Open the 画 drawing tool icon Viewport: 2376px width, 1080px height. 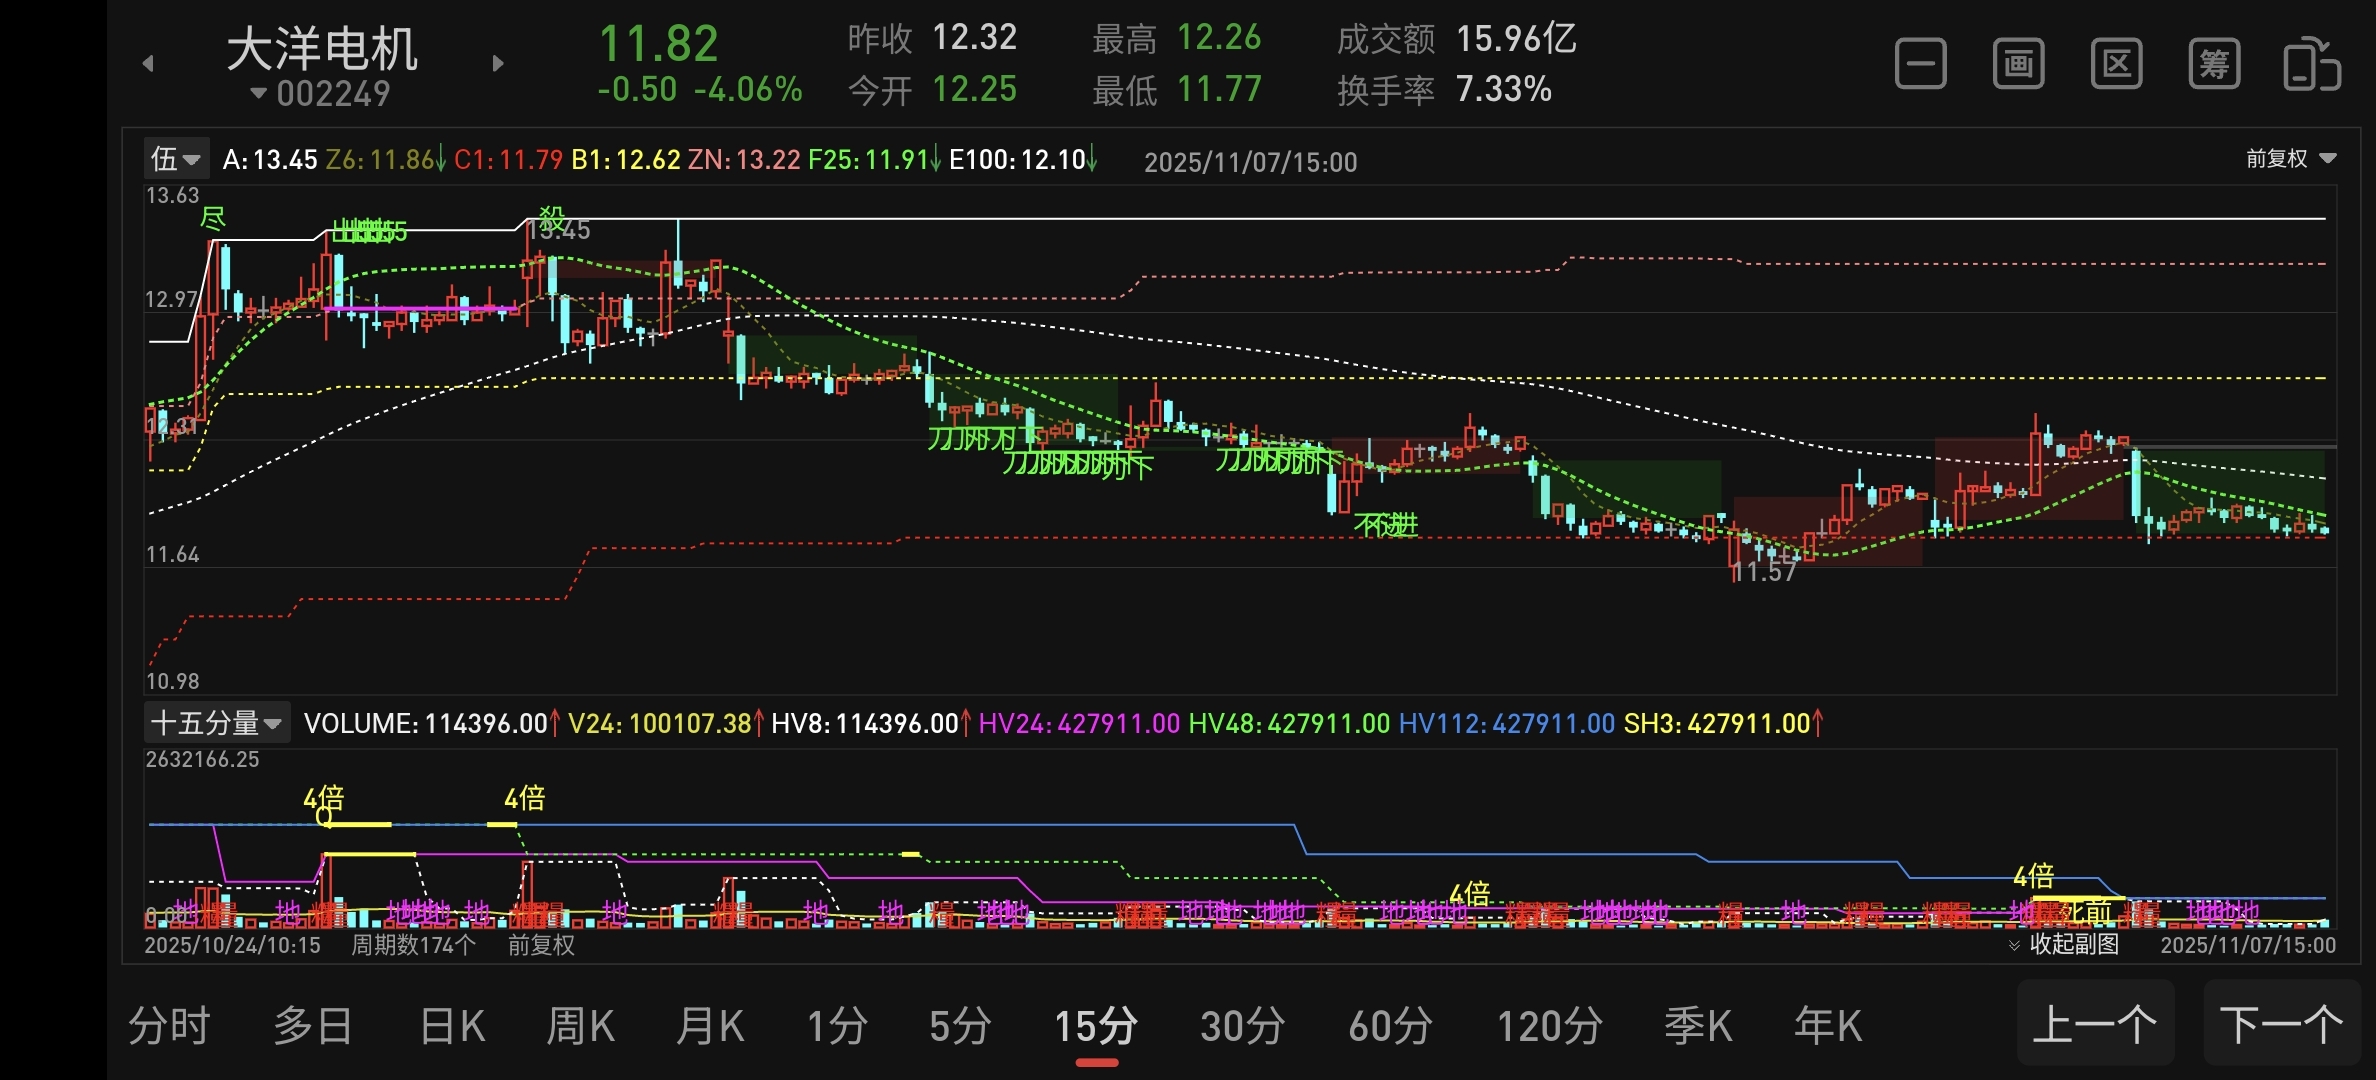[2018, 65]
